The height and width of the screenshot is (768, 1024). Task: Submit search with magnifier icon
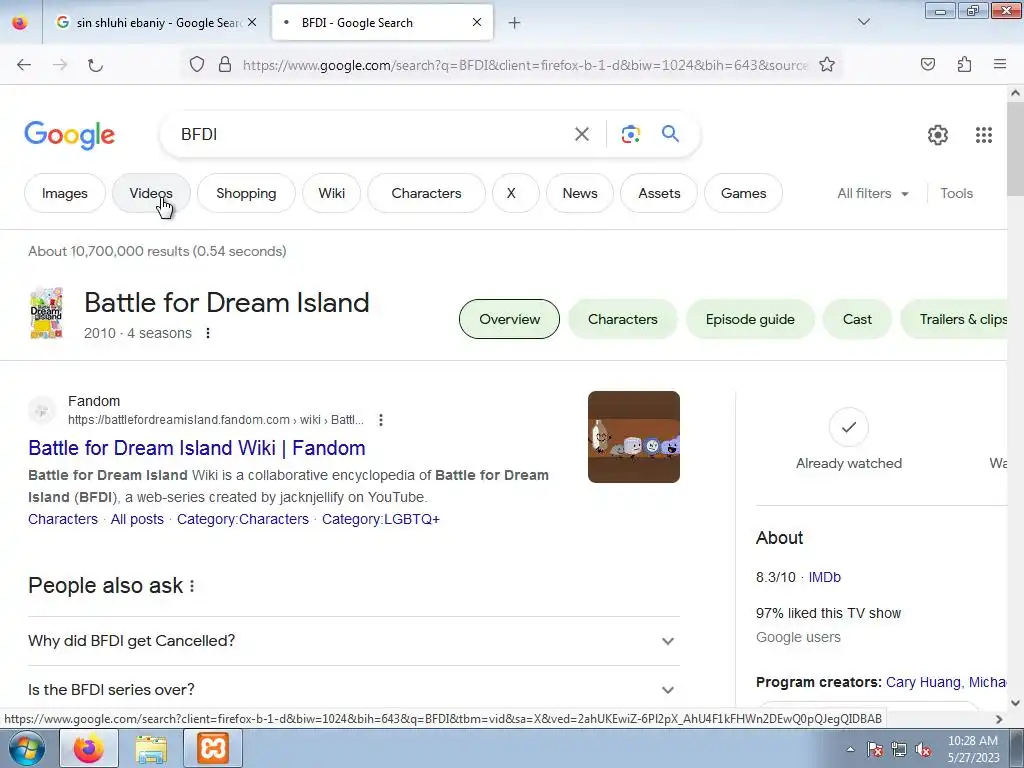click(670, 134)
